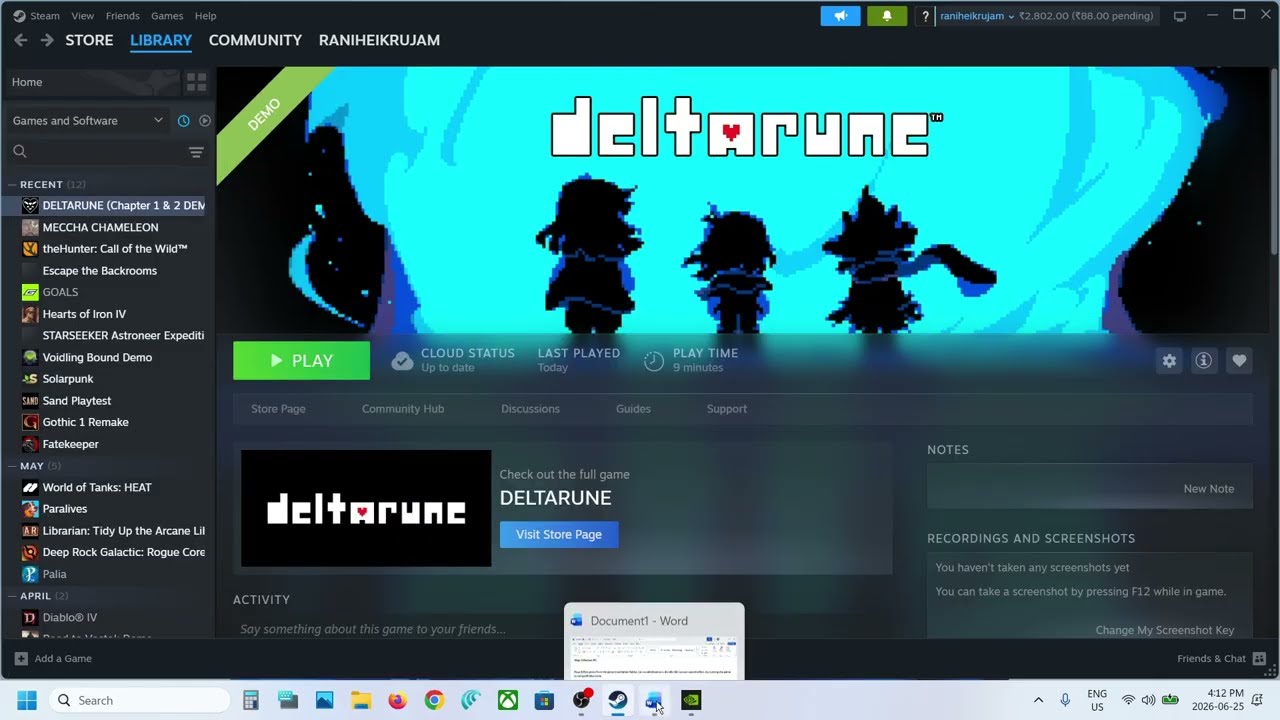Open the raniheikrujam account dropdown
The width and height of the screenshot is (1280, 720).
tap(977, 16)
